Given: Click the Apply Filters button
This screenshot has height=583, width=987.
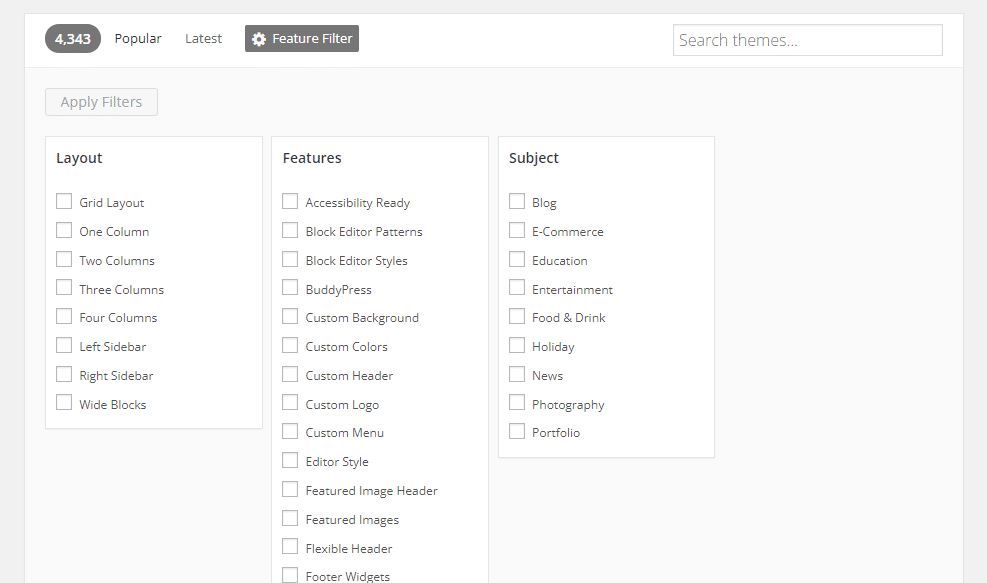Looking at the screenshot, I should pos(100,101).
